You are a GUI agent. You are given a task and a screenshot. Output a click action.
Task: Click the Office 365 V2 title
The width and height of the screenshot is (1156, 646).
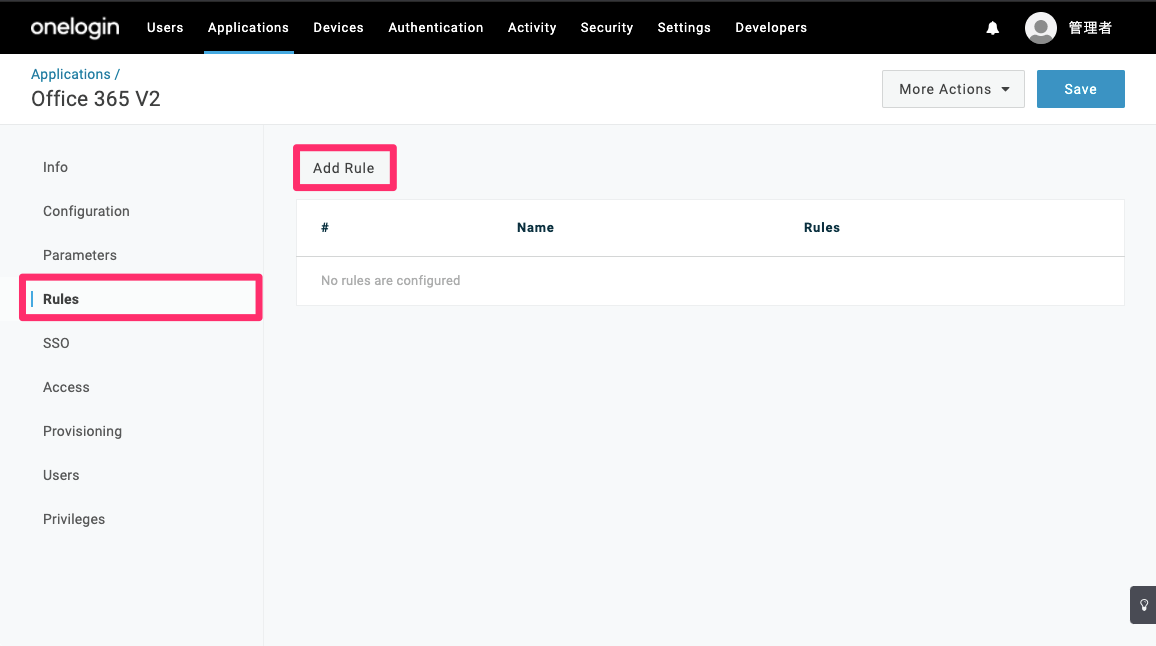96,99
